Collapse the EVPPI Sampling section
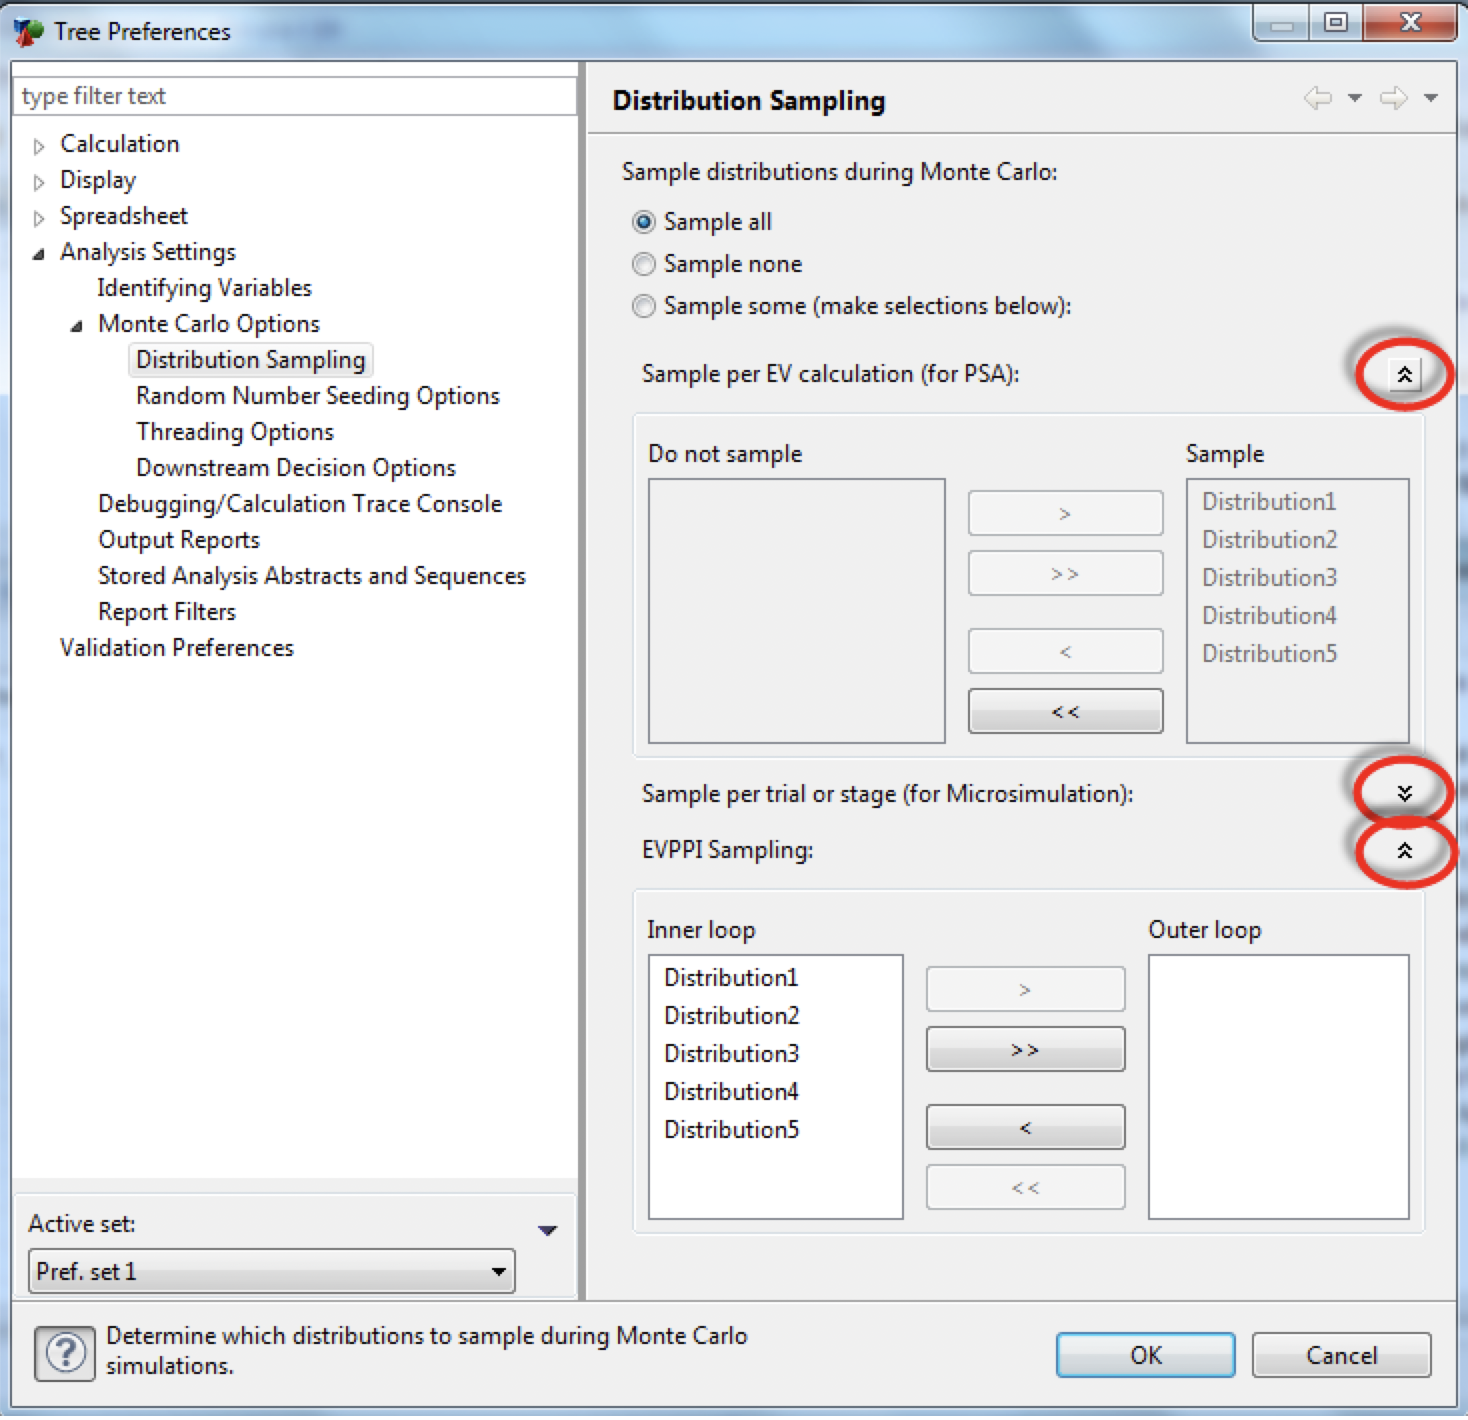Screen dimensions: 1468x1420 [x=1404, y=851]
